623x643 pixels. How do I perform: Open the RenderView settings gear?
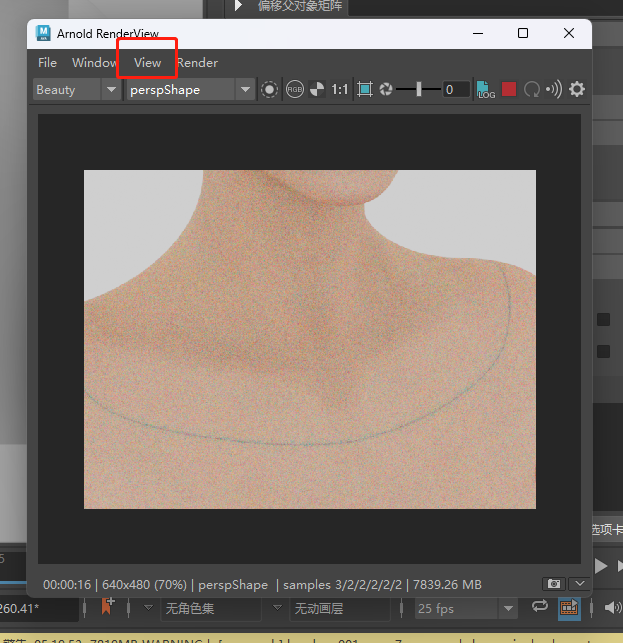(x=577, y=89)
